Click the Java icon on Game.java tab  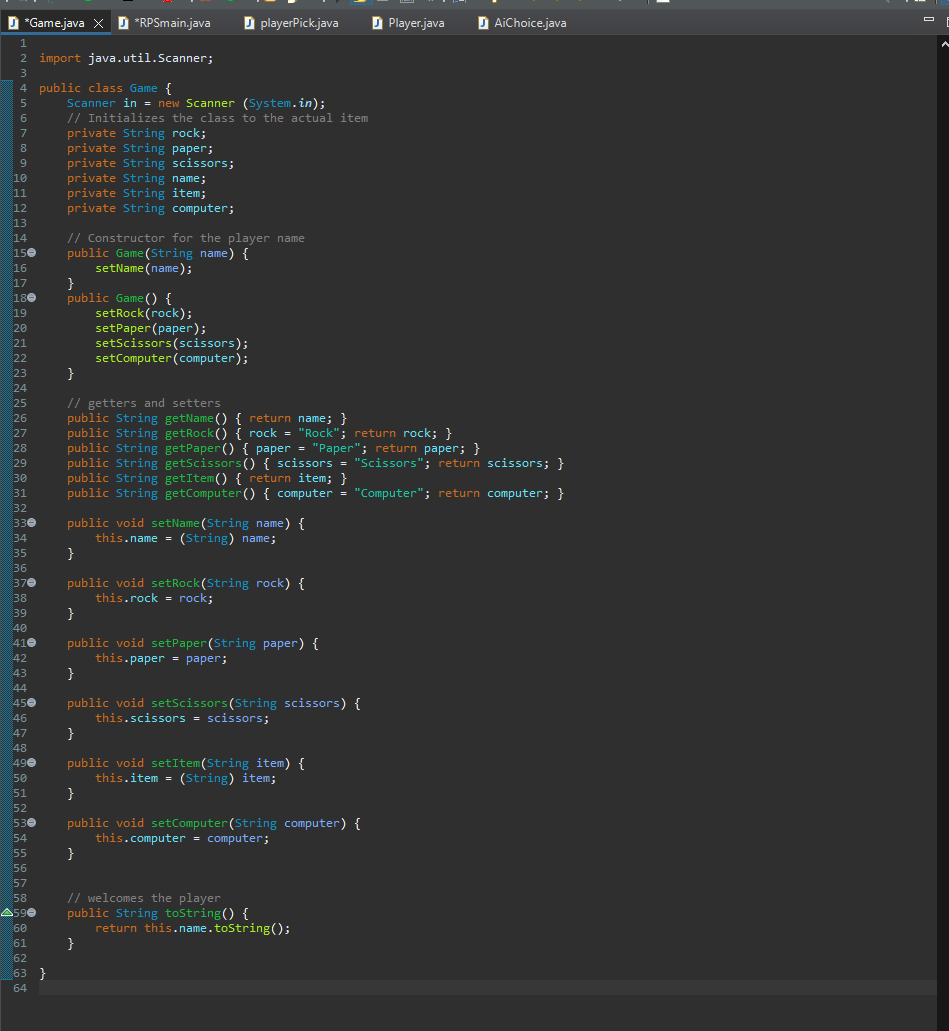coord(12,20)
